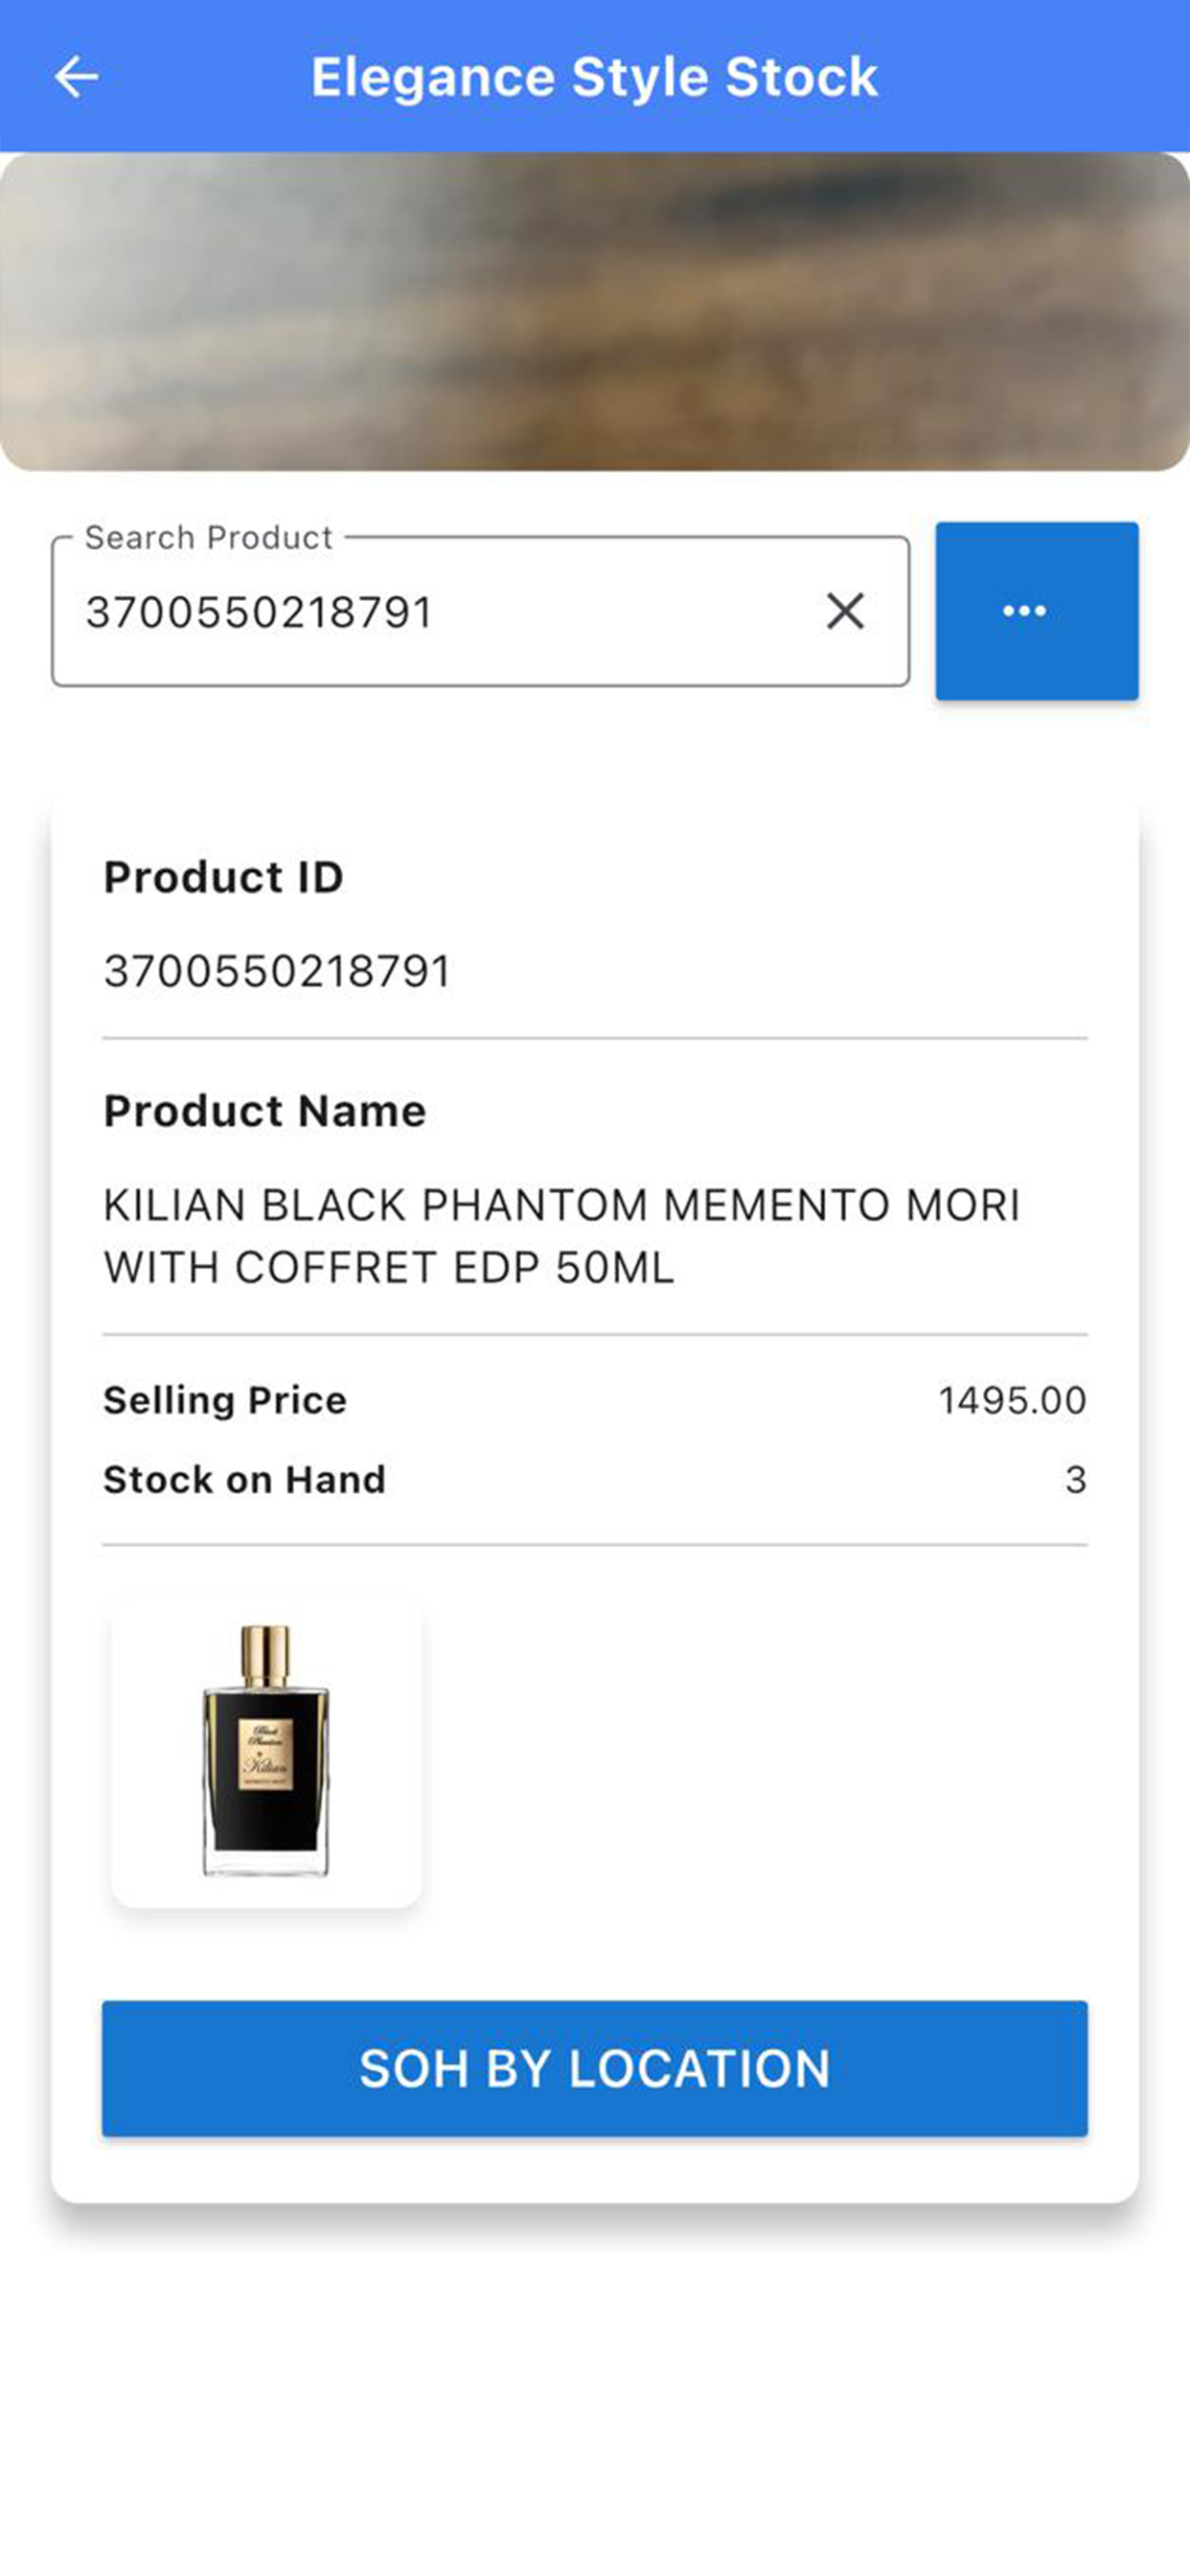
Task: Click the Selling Price label
Action: tap(225, 1400)
